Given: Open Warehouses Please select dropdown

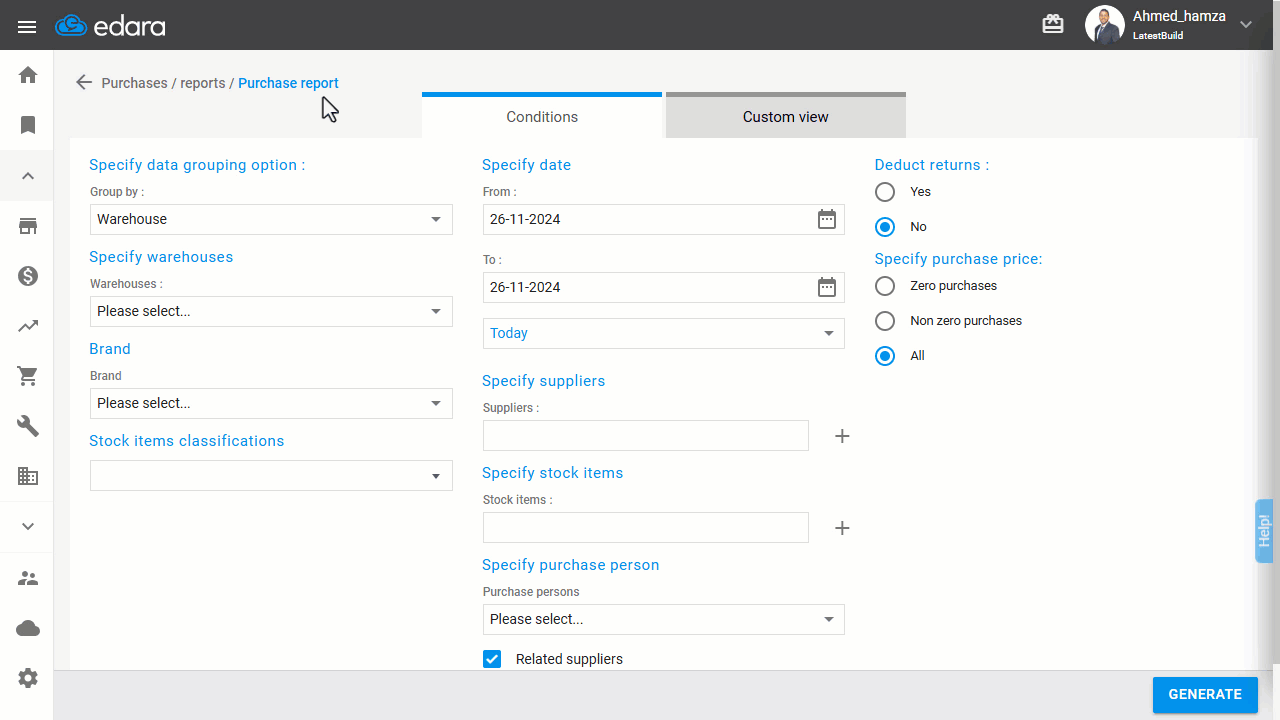Looking at the screenshot, I should [x=271, y=311].
